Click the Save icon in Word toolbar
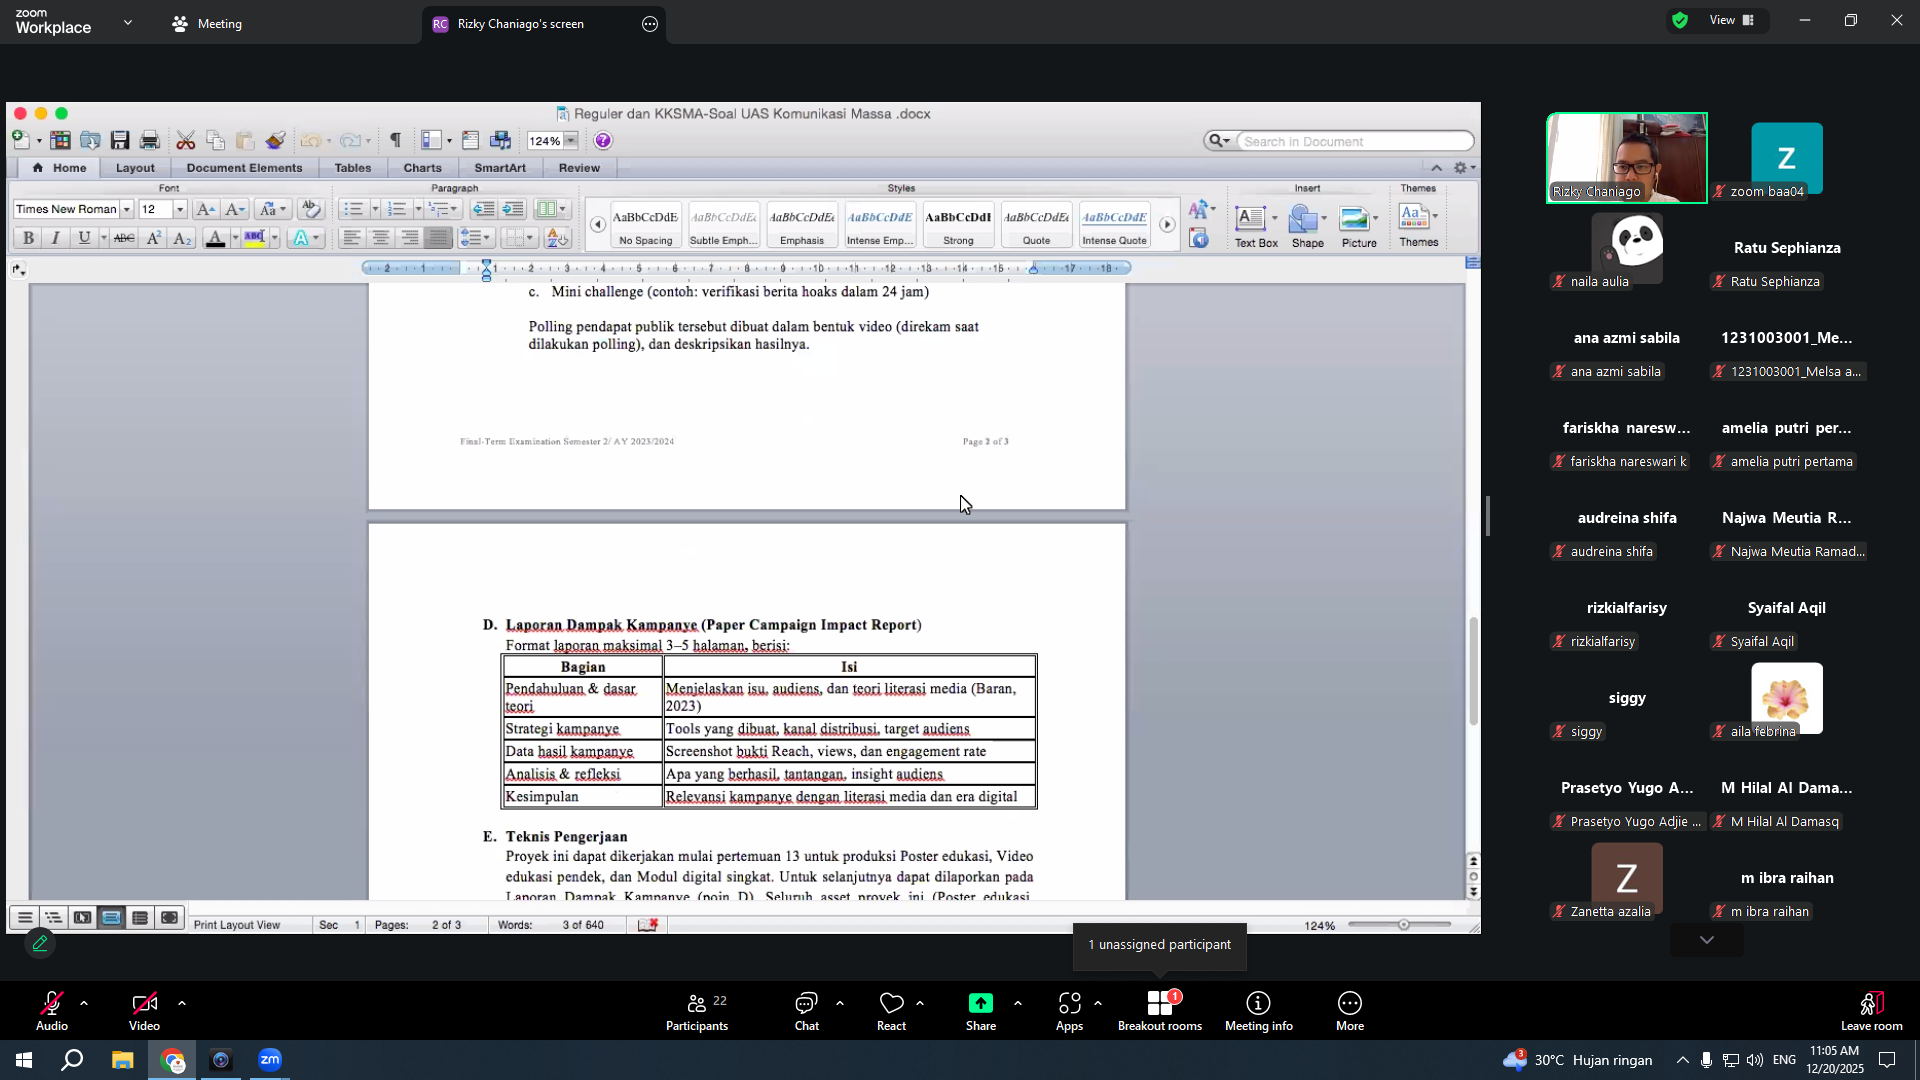 click(120, 141)
